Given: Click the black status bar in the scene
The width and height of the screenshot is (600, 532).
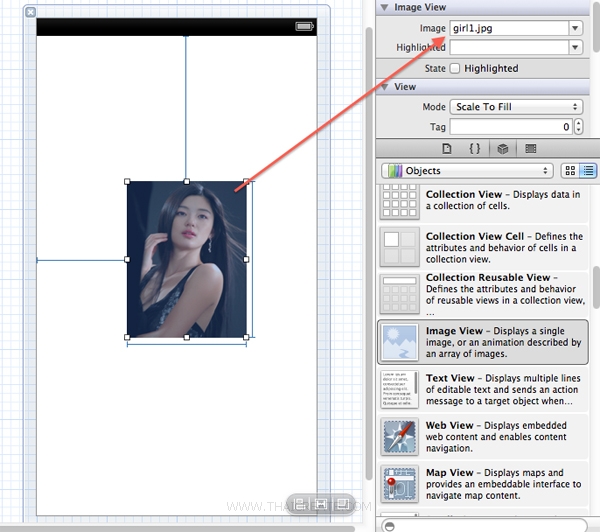Looking at the screenshot, I should coord(177,27).
